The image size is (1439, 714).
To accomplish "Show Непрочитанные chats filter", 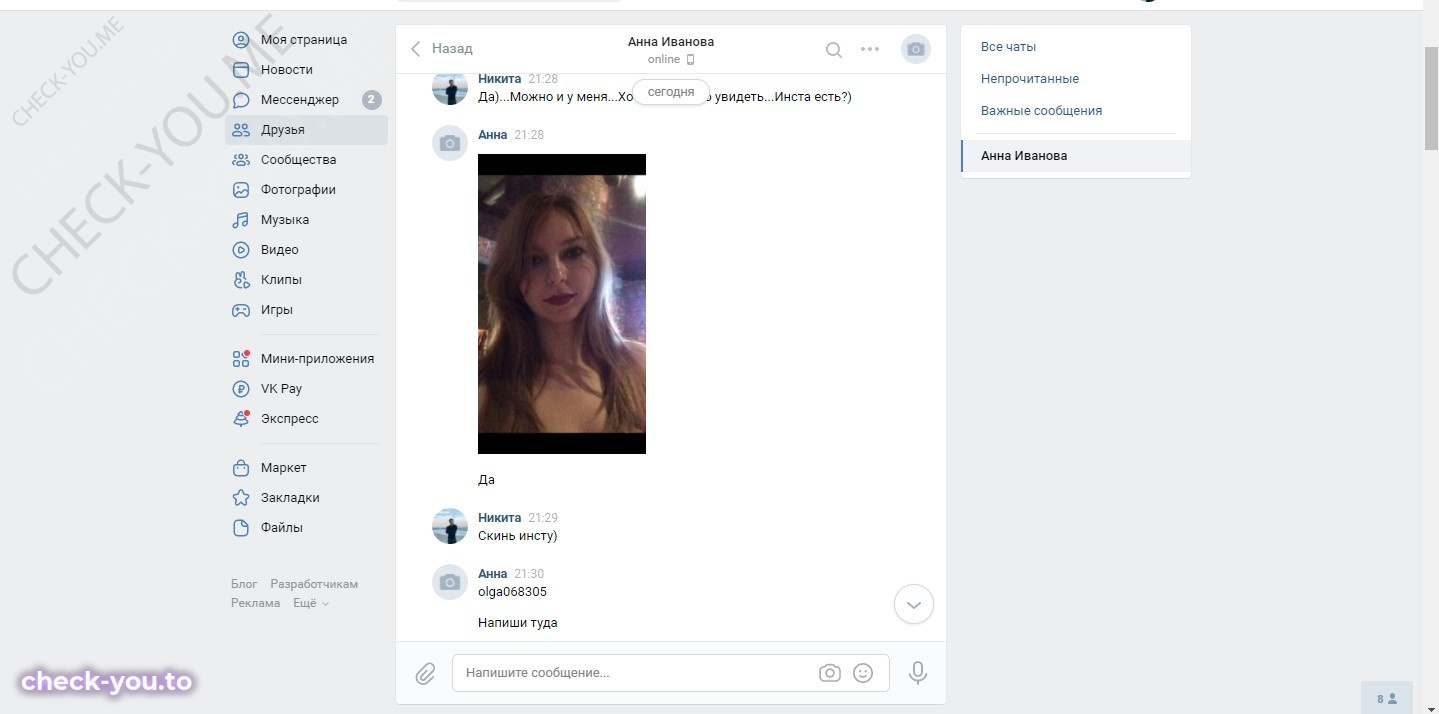I will coord(1030,79).
